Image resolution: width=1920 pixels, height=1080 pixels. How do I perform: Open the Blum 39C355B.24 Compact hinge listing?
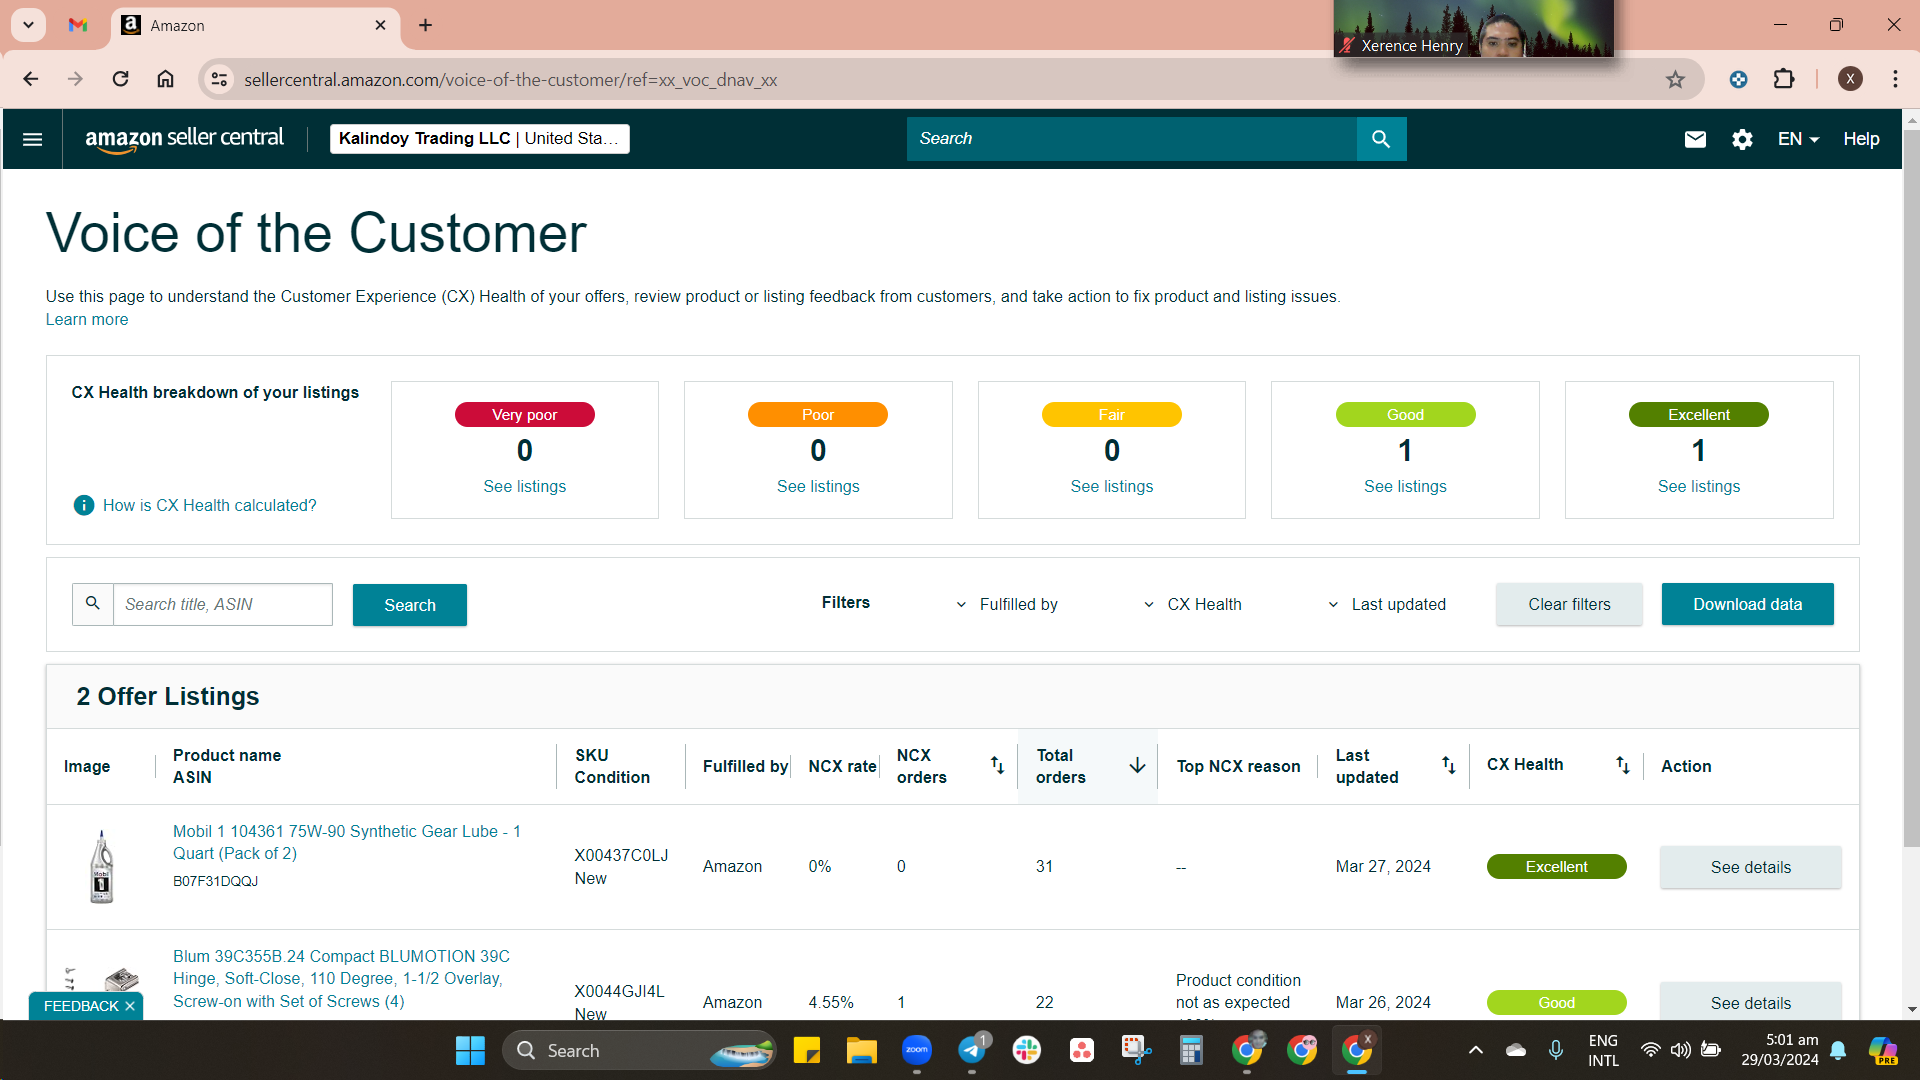[341, 979]
